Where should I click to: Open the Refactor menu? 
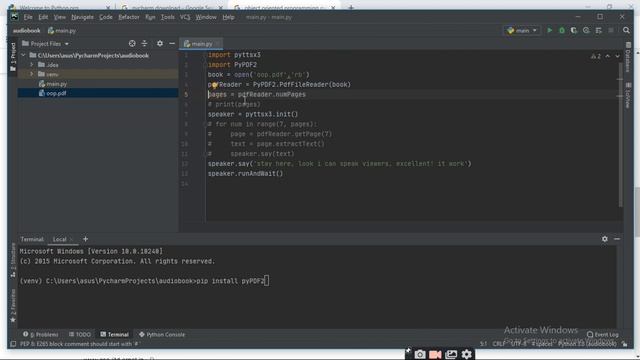coord(129,17)
